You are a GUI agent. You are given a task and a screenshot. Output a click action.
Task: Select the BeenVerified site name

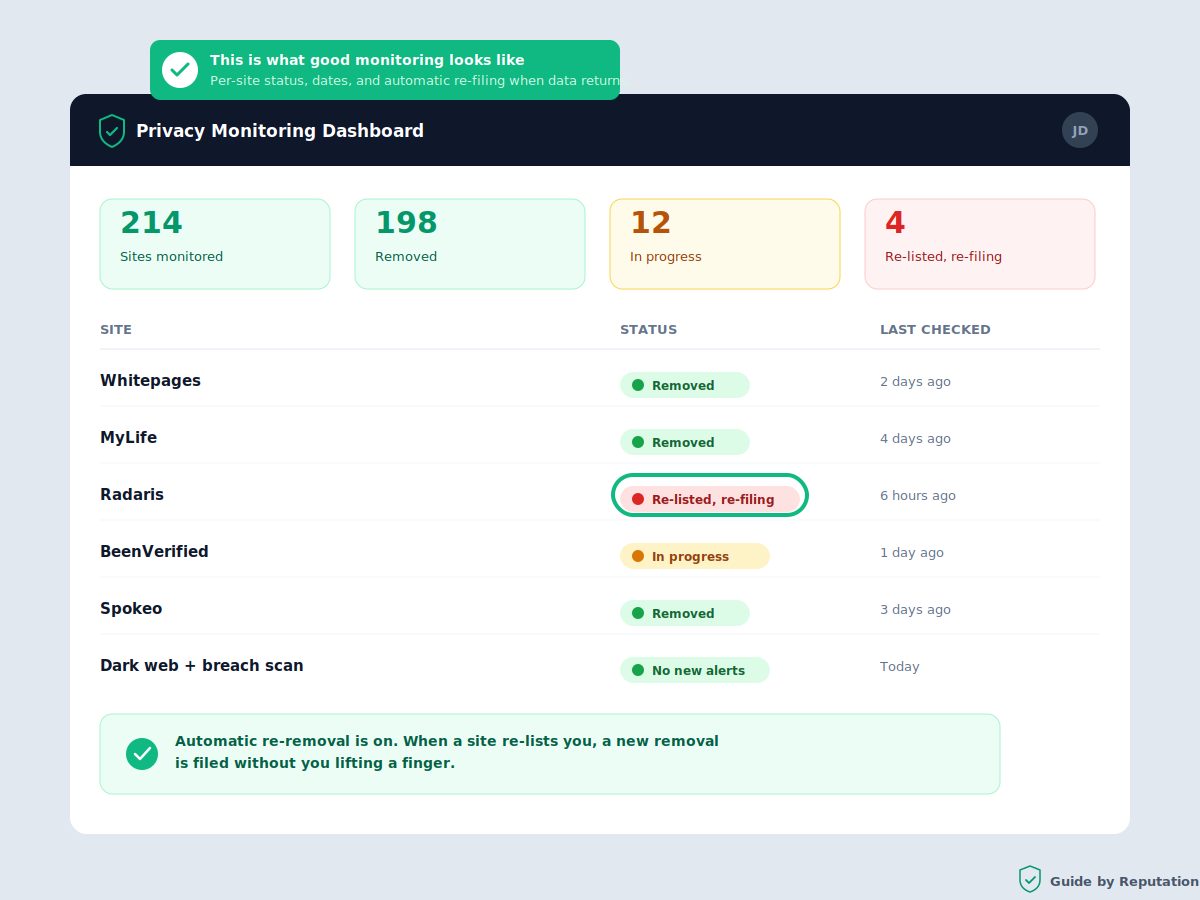pos(154,552)
